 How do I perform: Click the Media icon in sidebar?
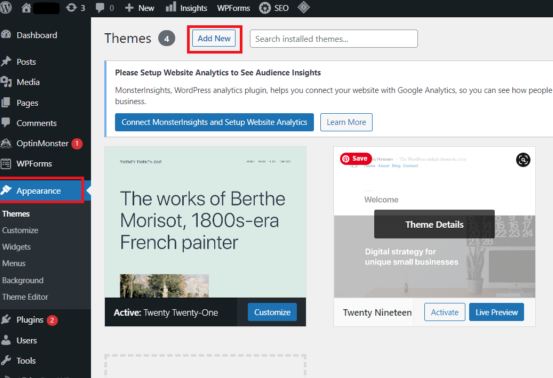[x=6, y=82]
